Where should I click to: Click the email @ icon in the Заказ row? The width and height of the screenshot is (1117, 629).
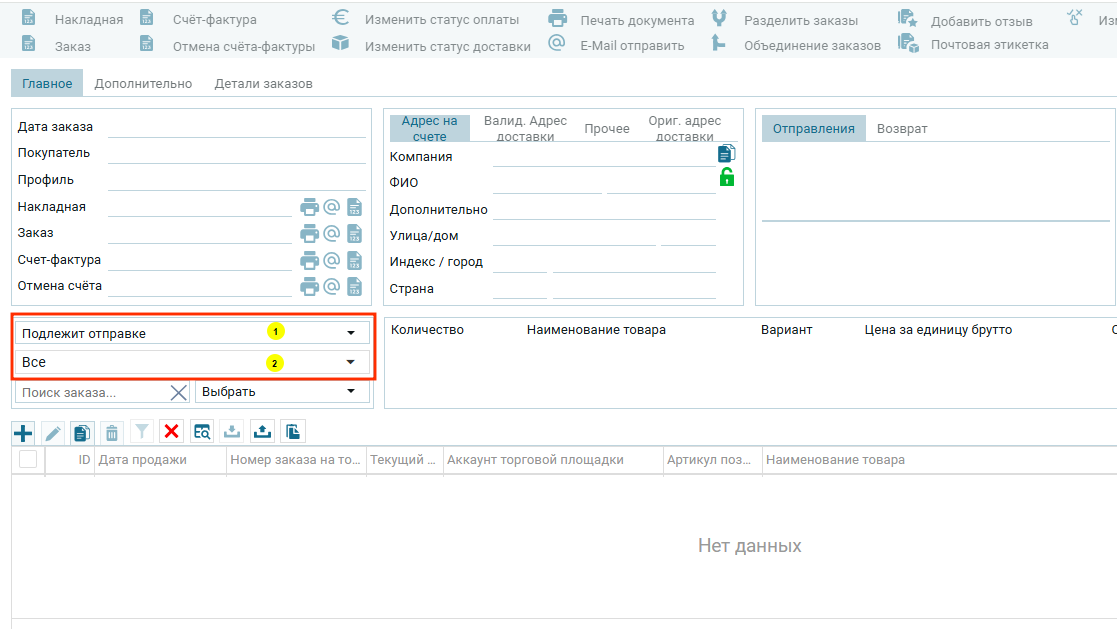point(332,233)
